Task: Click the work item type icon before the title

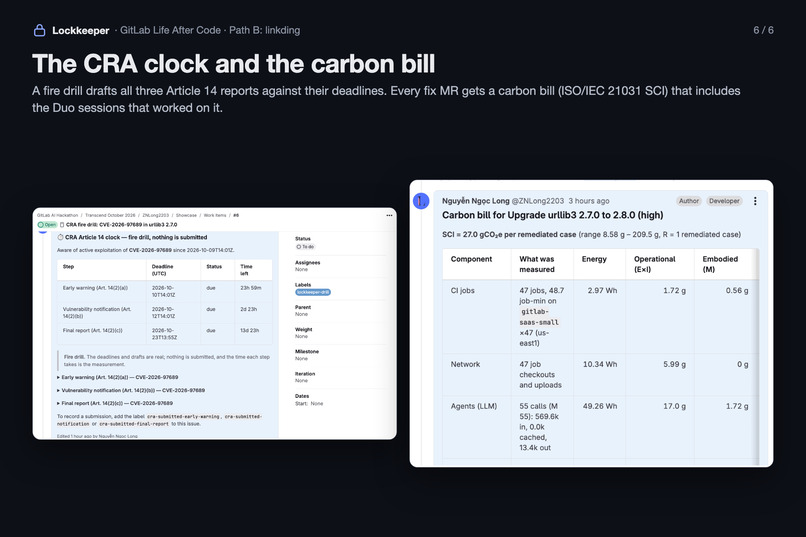Action: coord(62,225)
